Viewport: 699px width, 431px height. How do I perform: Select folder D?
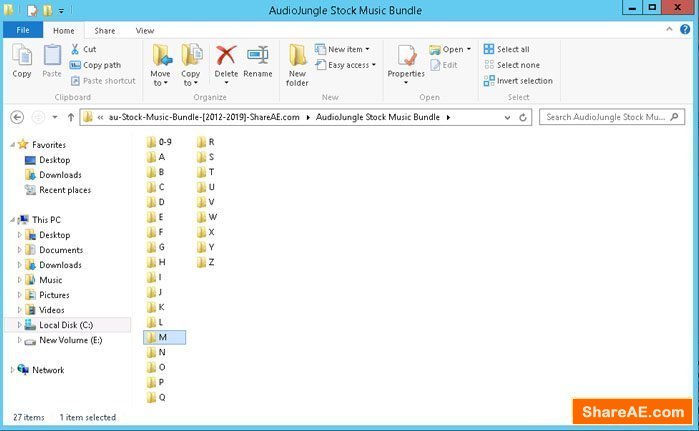click(156, 202)
